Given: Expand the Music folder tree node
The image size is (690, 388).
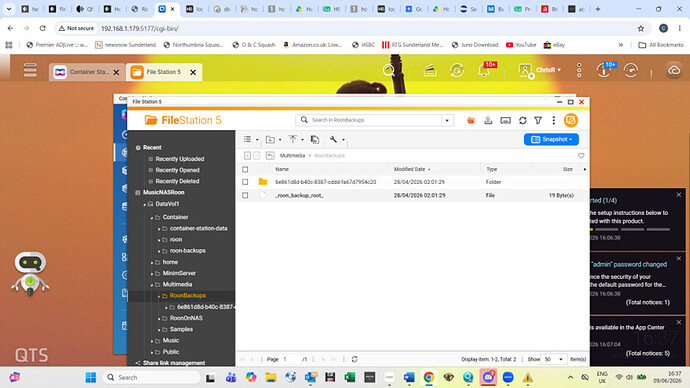Looking at the screenshot, I should (x=152, y=341).
